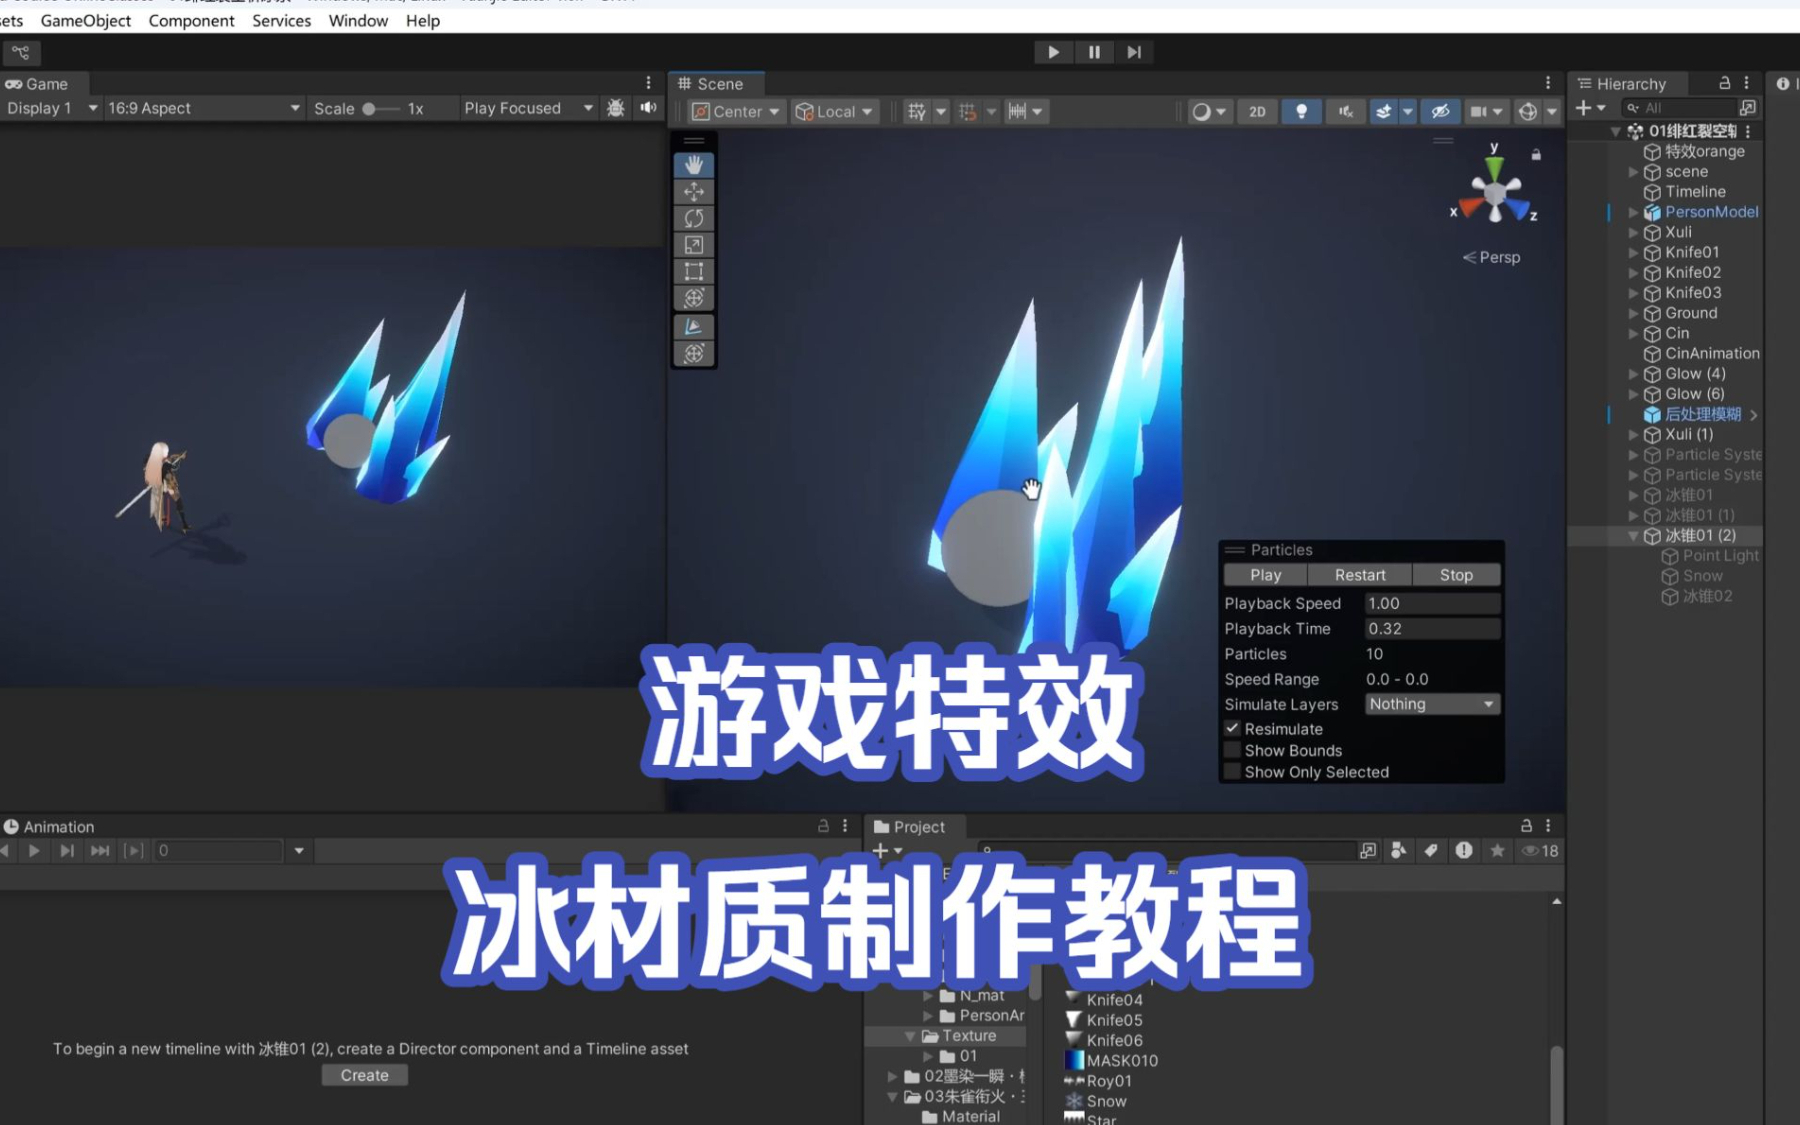Open the Simulate Layers dropdown
This screenshot has height=1125, width=1800.
click(1432, 704)
